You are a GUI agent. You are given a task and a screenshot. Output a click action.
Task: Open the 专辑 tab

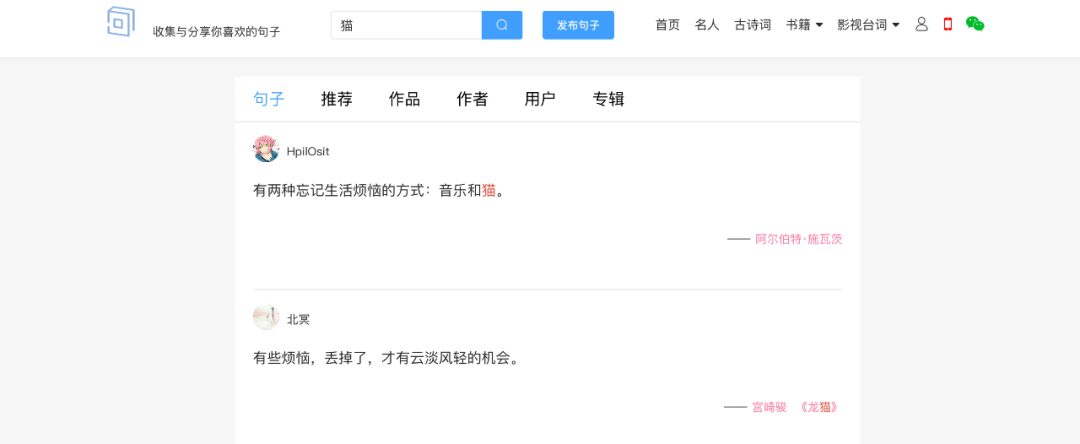[608, 99]
